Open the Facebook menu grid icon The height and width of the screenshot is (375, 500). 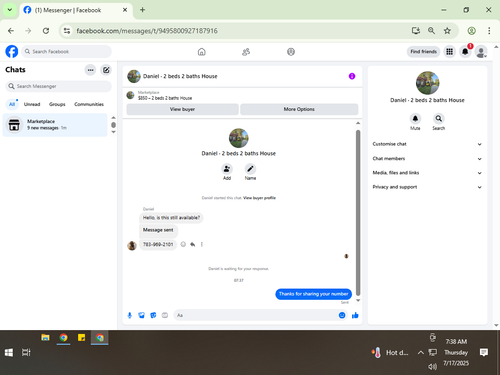coord(450,52)
